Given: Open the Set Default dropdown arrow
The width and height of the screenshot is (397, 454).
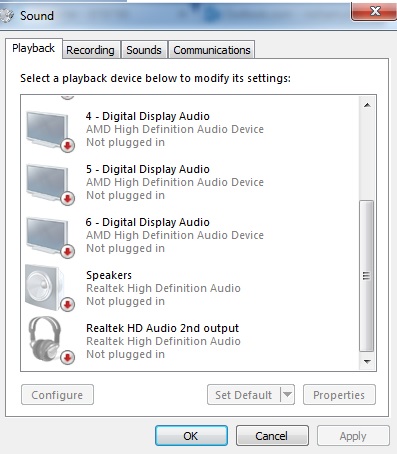Looking at the screenshot, I should pos(288,395).
